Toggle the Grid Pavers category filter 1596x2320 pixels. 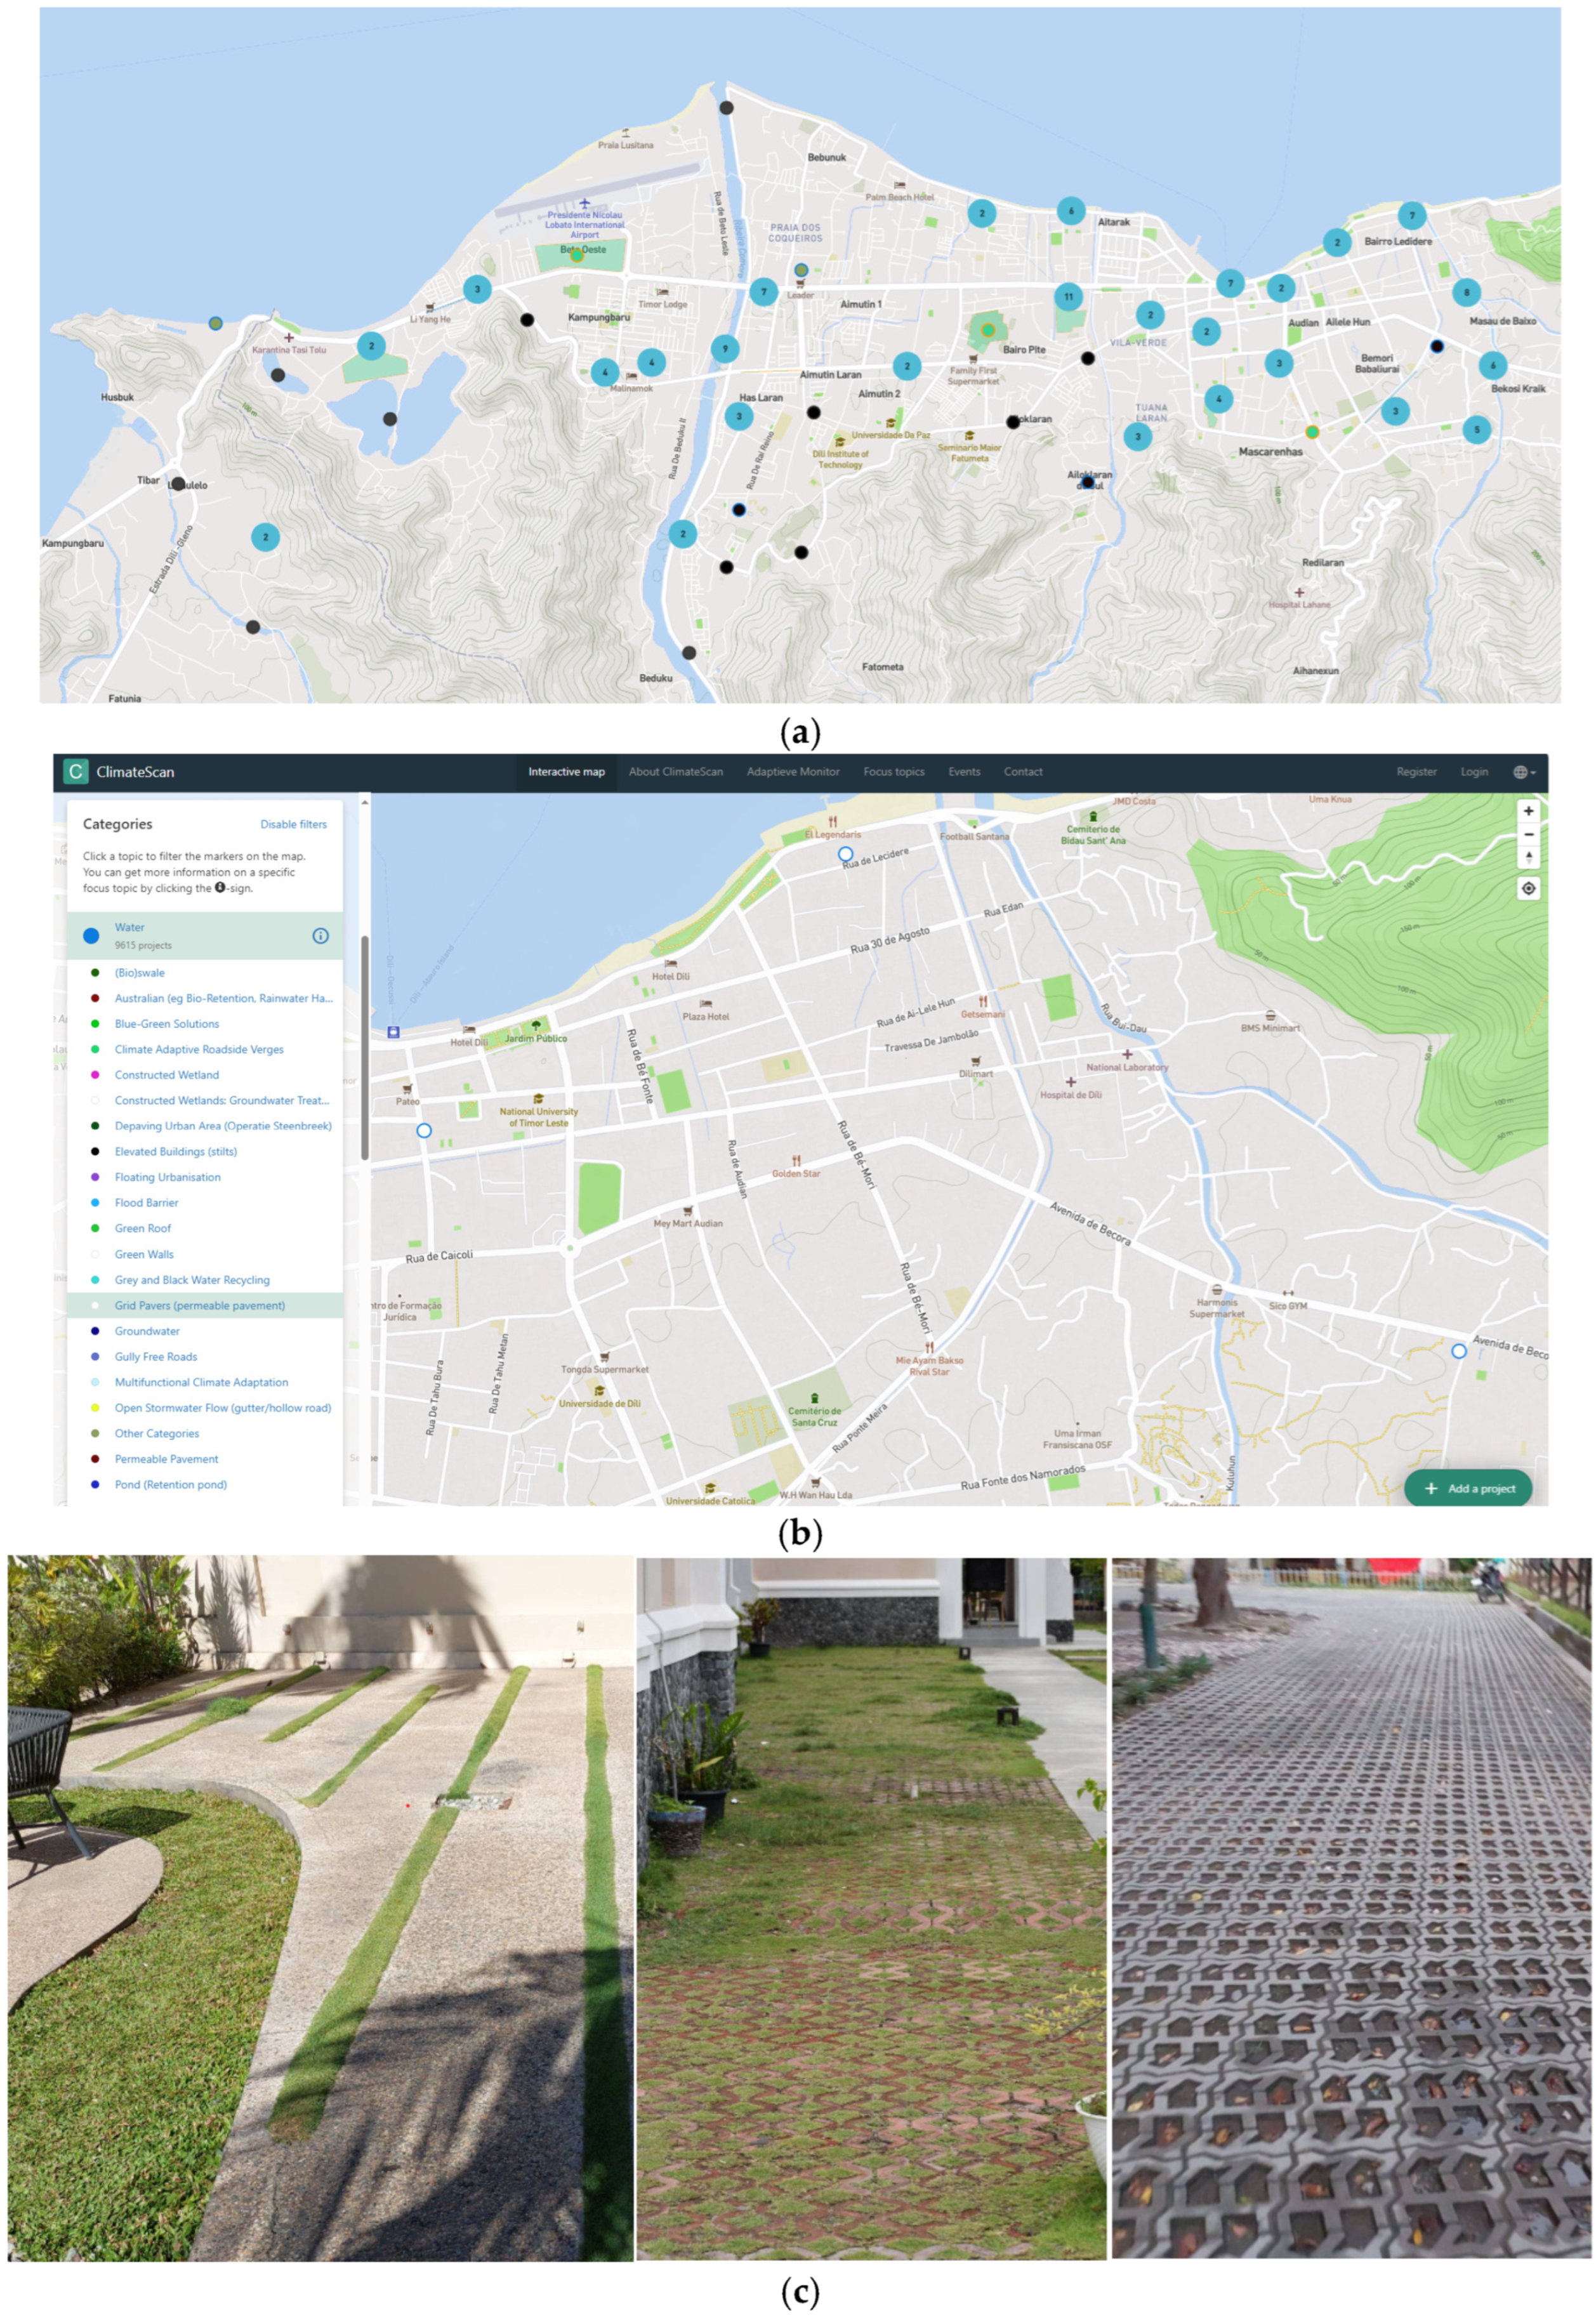click(x=199, y=1305)
